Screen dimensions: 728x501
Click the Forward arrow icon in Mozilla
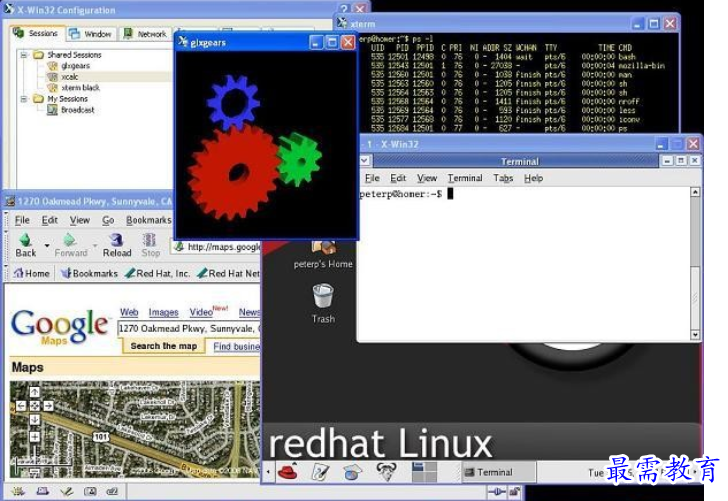tap(70, 240)
